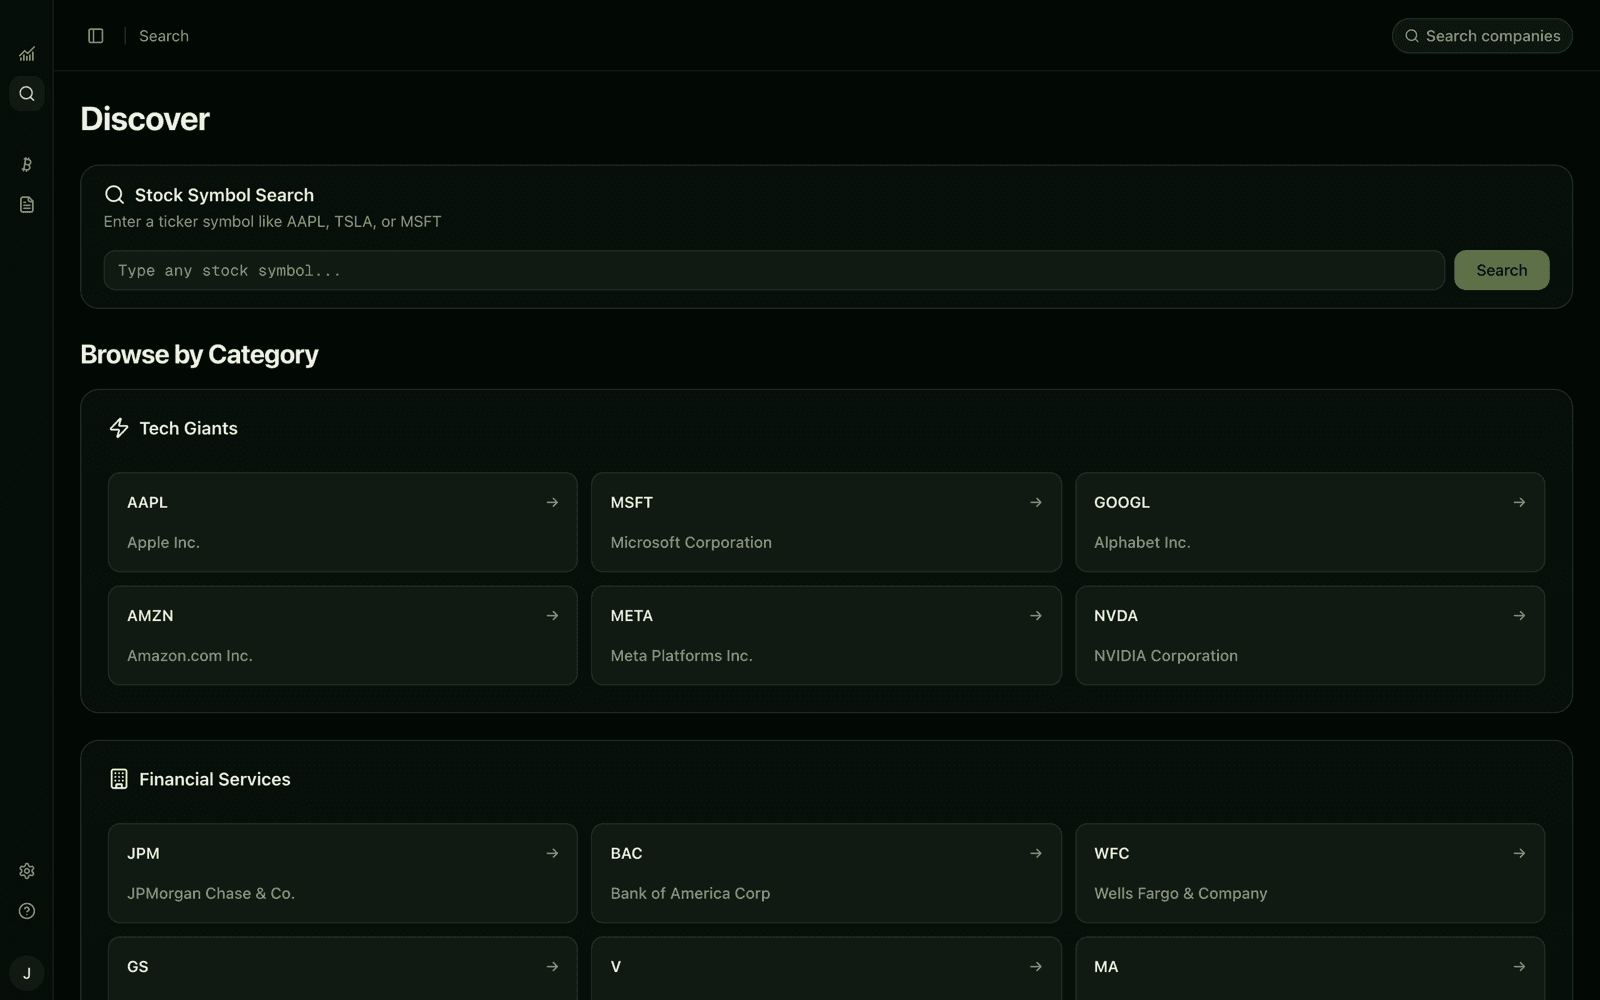Open the NVDA NVIDIA Corporation card
Viewport: 1600px width, 1000px height.
[1310, 635]
